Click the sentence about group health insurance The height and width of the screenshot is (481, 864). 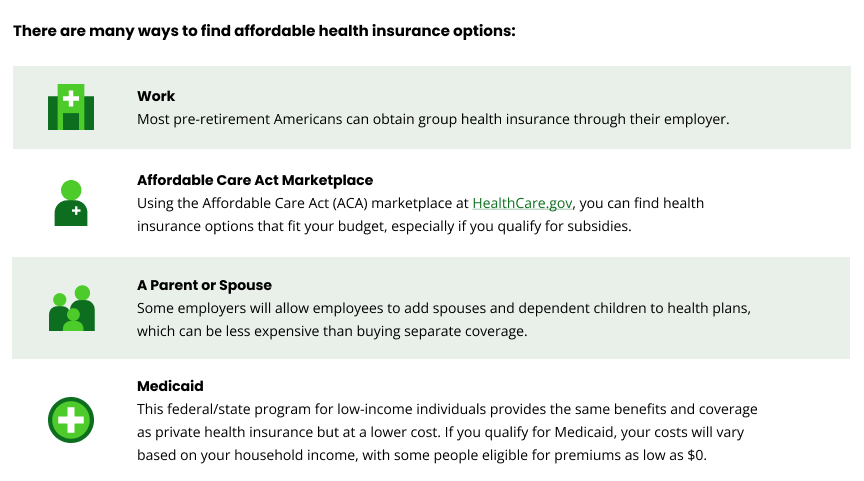pyautogui.click(x=433, y=119)
